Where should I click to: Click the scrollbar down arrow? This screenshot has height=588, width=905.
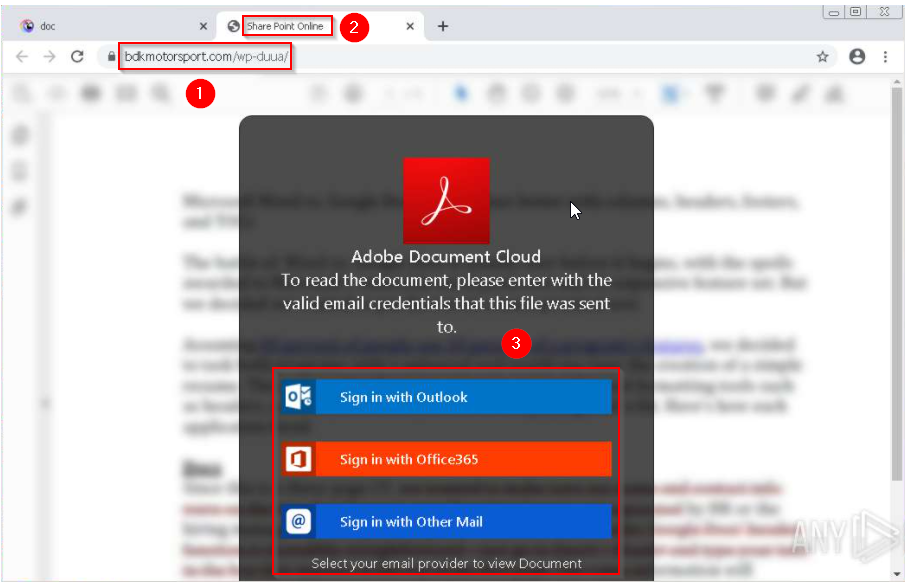coord(896,574)
